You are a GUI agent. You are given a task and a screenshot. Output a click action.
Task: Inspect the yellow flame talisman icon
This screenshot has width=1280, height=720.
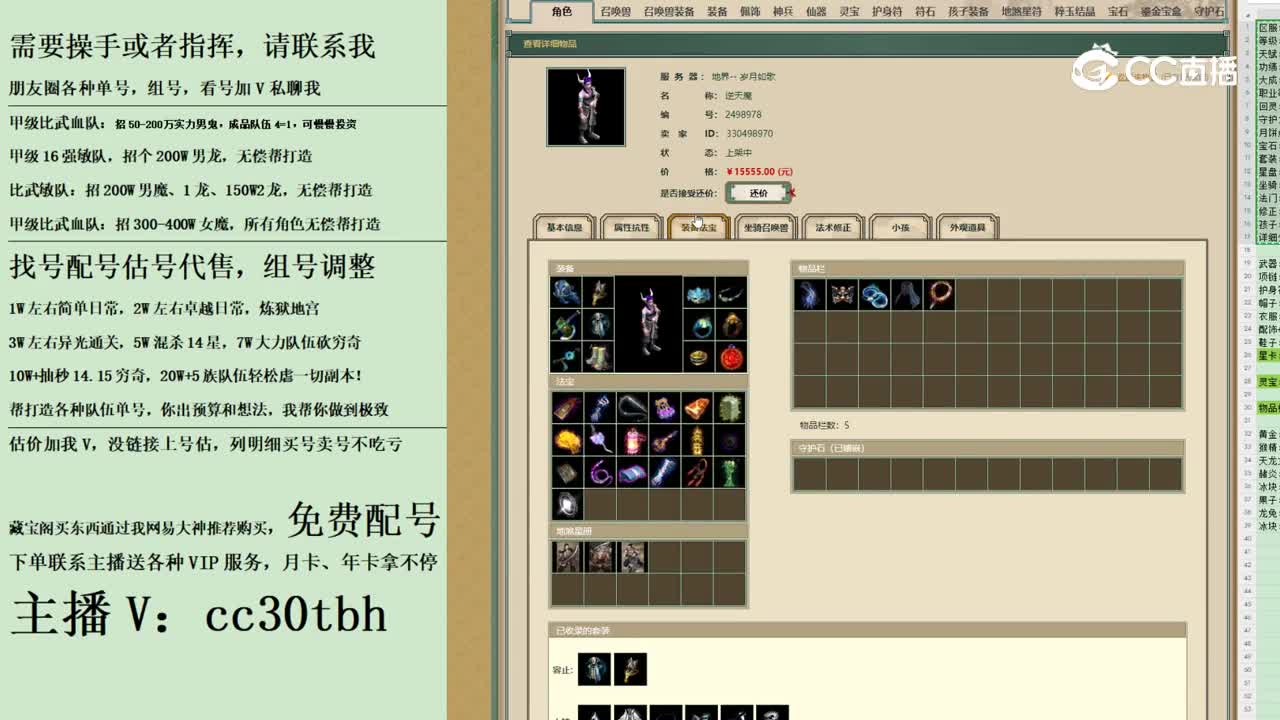tap(567, 440)
